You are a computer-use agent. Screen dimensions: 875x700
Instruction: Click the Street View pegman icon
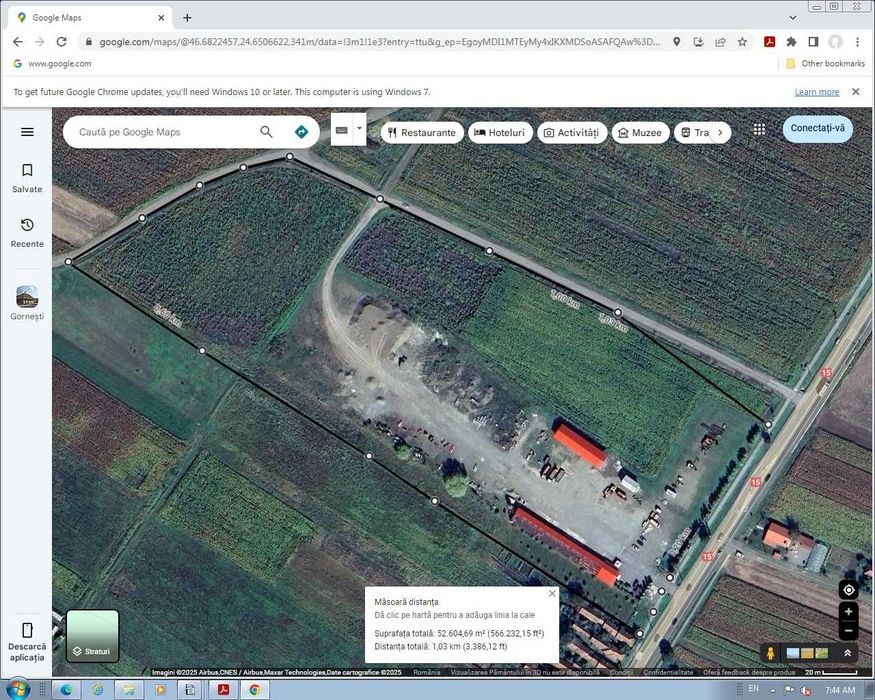point(770,653)
